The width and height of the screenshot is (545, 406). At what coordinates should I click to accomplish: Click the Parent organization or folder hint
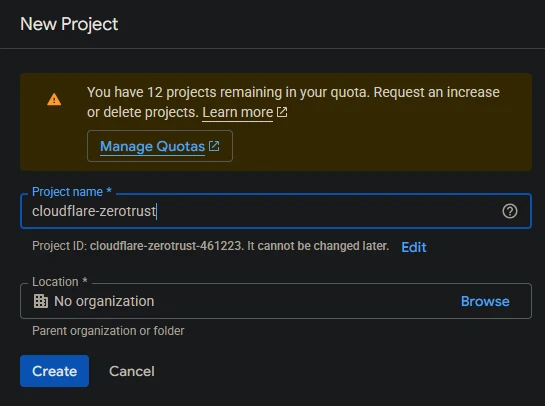pyautogui.click(x=108, y=331)
